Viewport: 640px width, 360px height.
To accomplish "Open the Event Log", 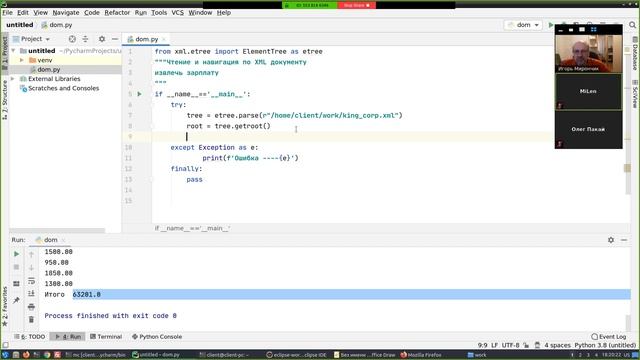I will click(609, 337).
